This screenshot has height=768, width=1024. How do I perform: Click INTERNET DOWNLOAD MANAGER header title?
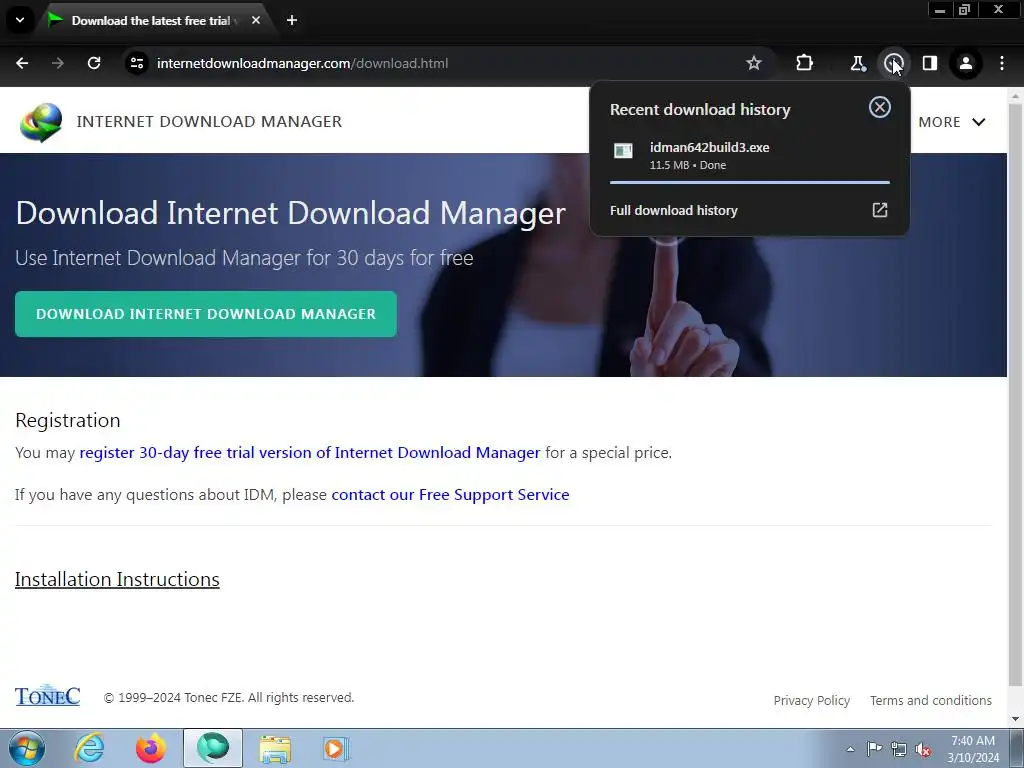(x=209, y=121)
